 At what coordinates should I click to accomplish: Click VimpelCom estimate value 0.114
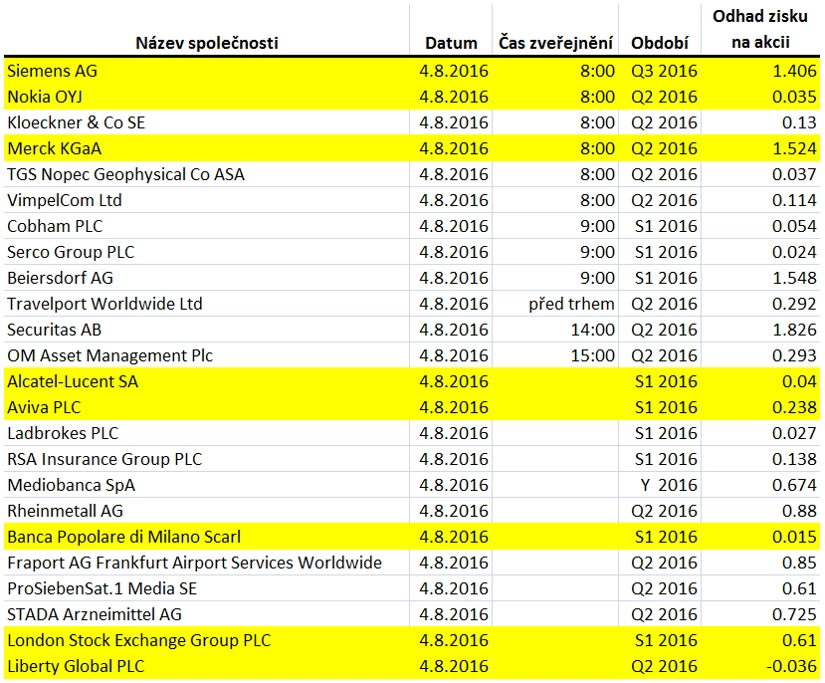[x=794, y=200]
